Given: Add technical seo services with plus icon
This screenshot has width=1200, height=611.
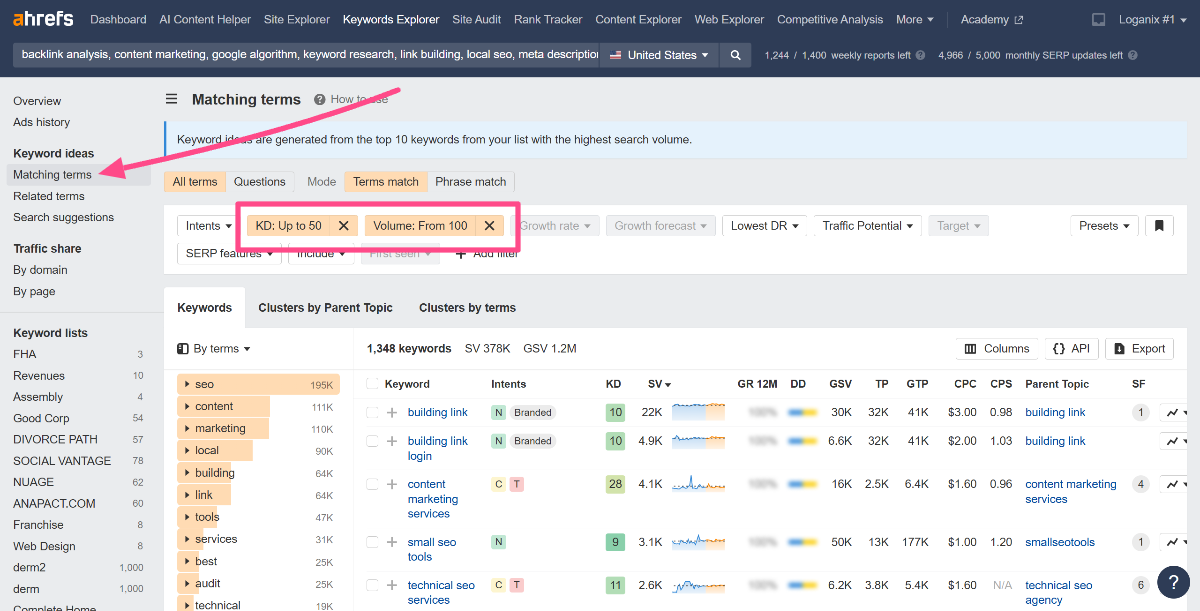Looking at the screenshot, I should pos(392,586).
